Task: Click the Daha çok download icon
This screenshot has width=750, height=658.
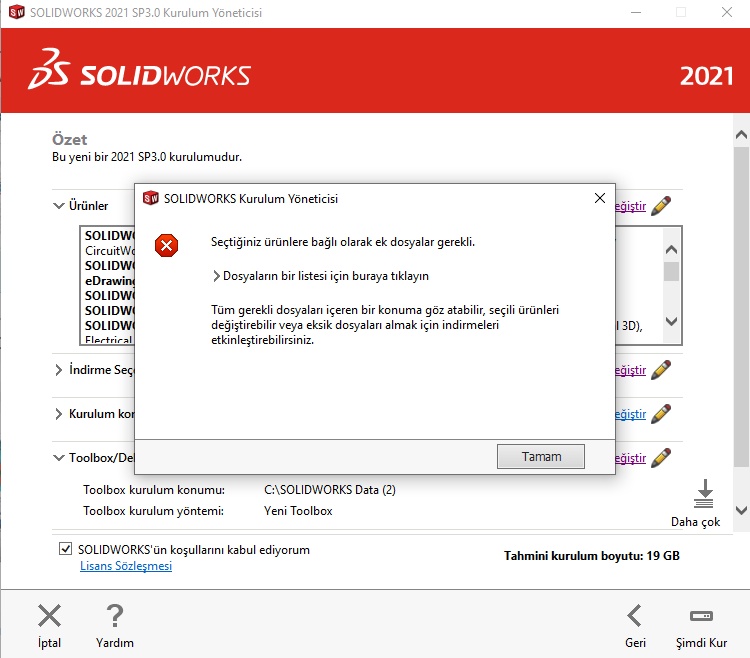Action: click(704, 494)
